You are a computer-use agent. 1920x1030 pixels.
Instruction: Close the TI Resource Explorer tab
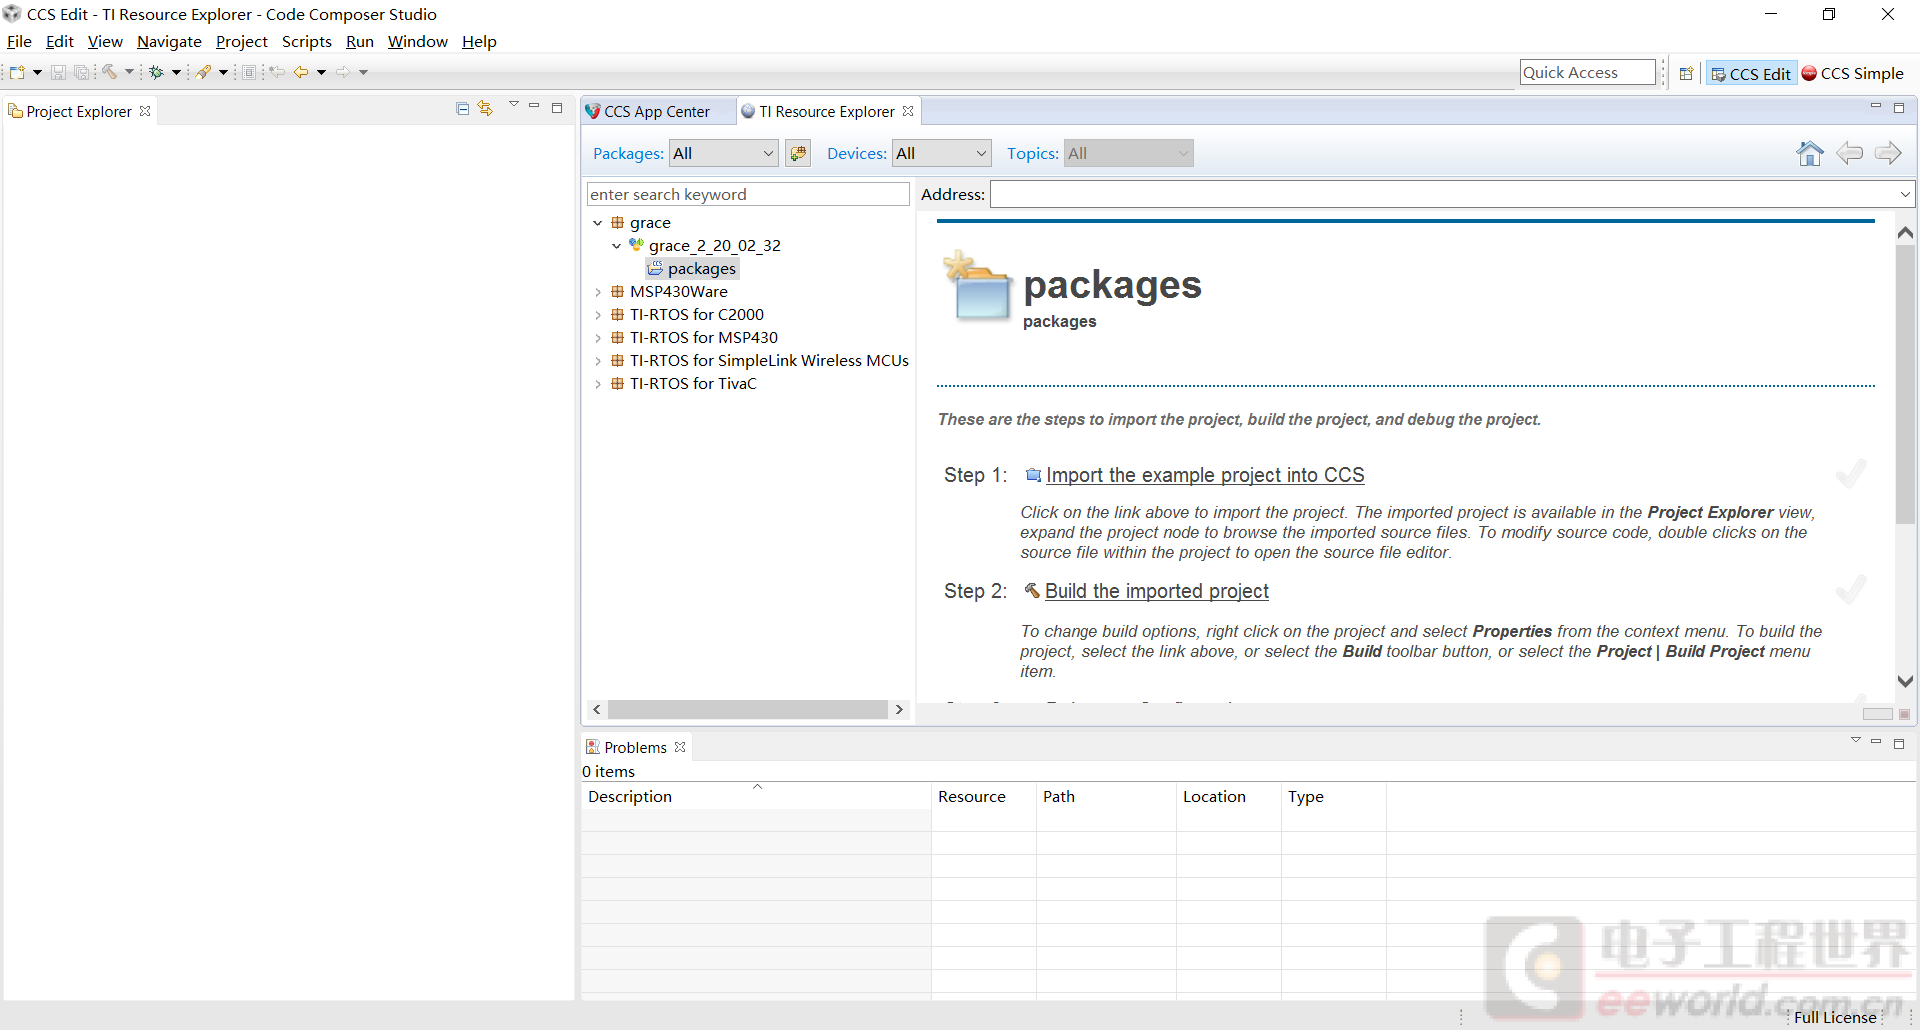point(908,111)
